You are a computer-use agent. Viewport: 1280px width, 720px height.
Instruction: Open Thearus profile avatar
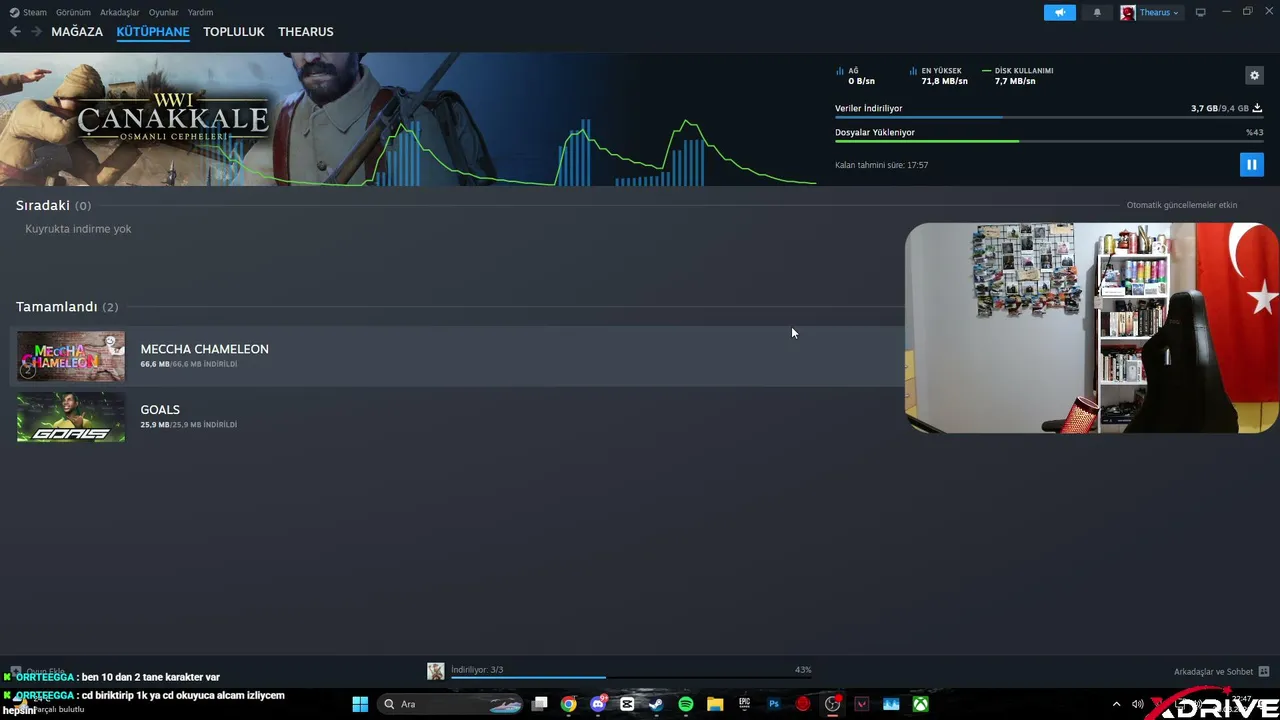coord(1128,12)
